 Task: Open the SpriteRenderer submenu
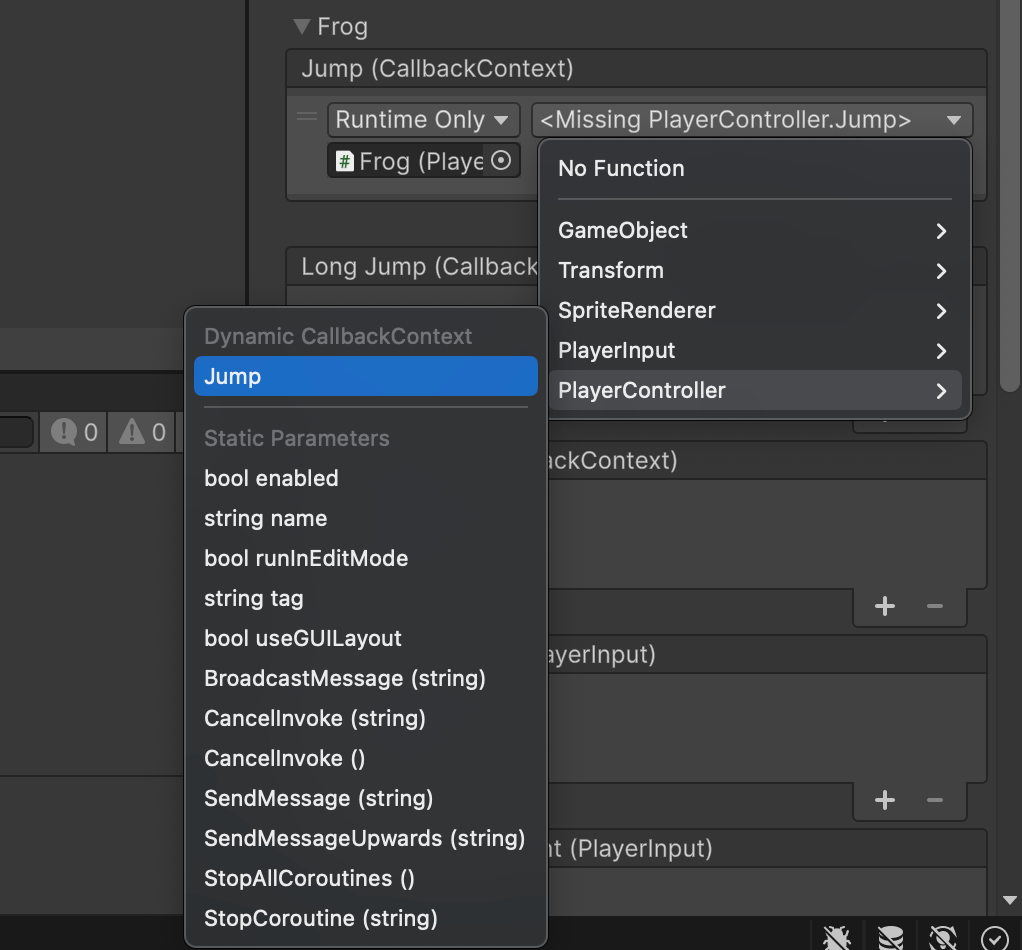tap(755, 311)
